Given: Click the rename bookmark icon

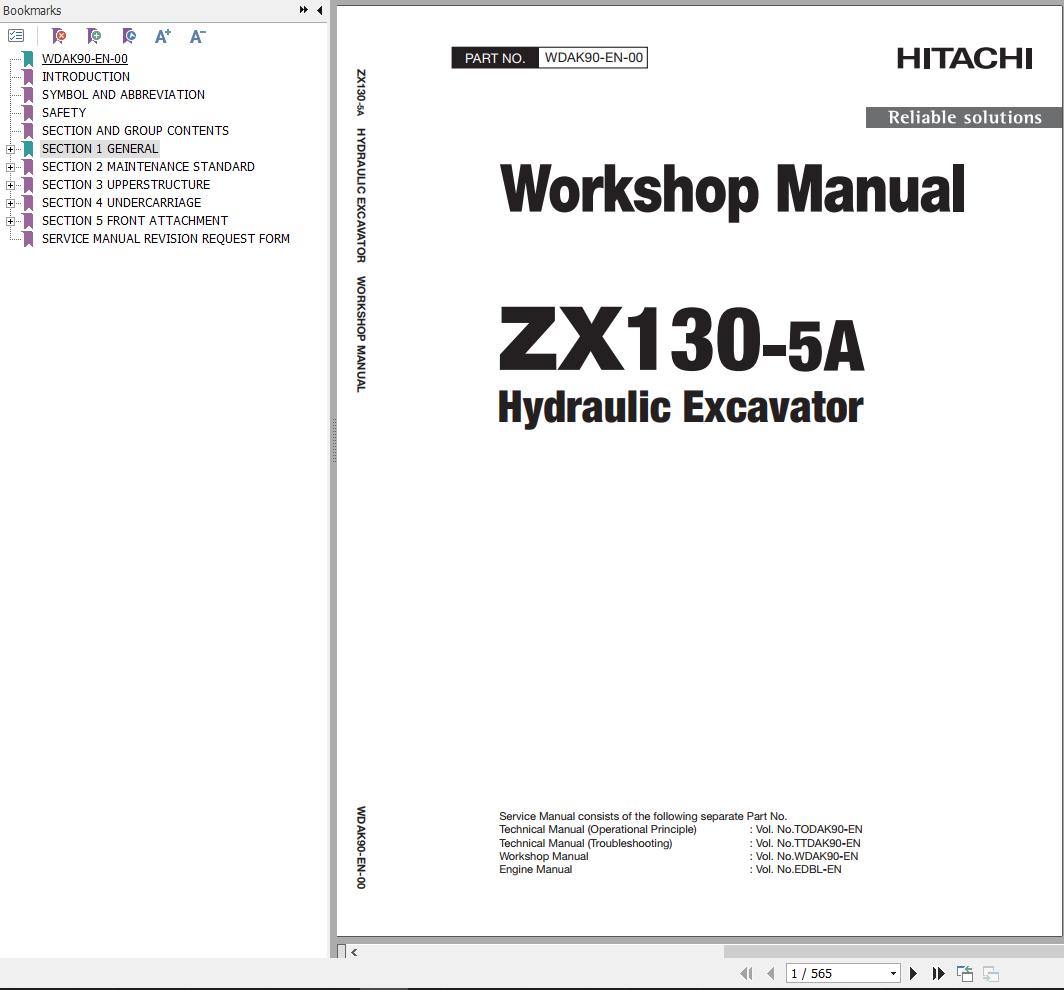Looking at the screenshot, I should [x=128, y=36].
